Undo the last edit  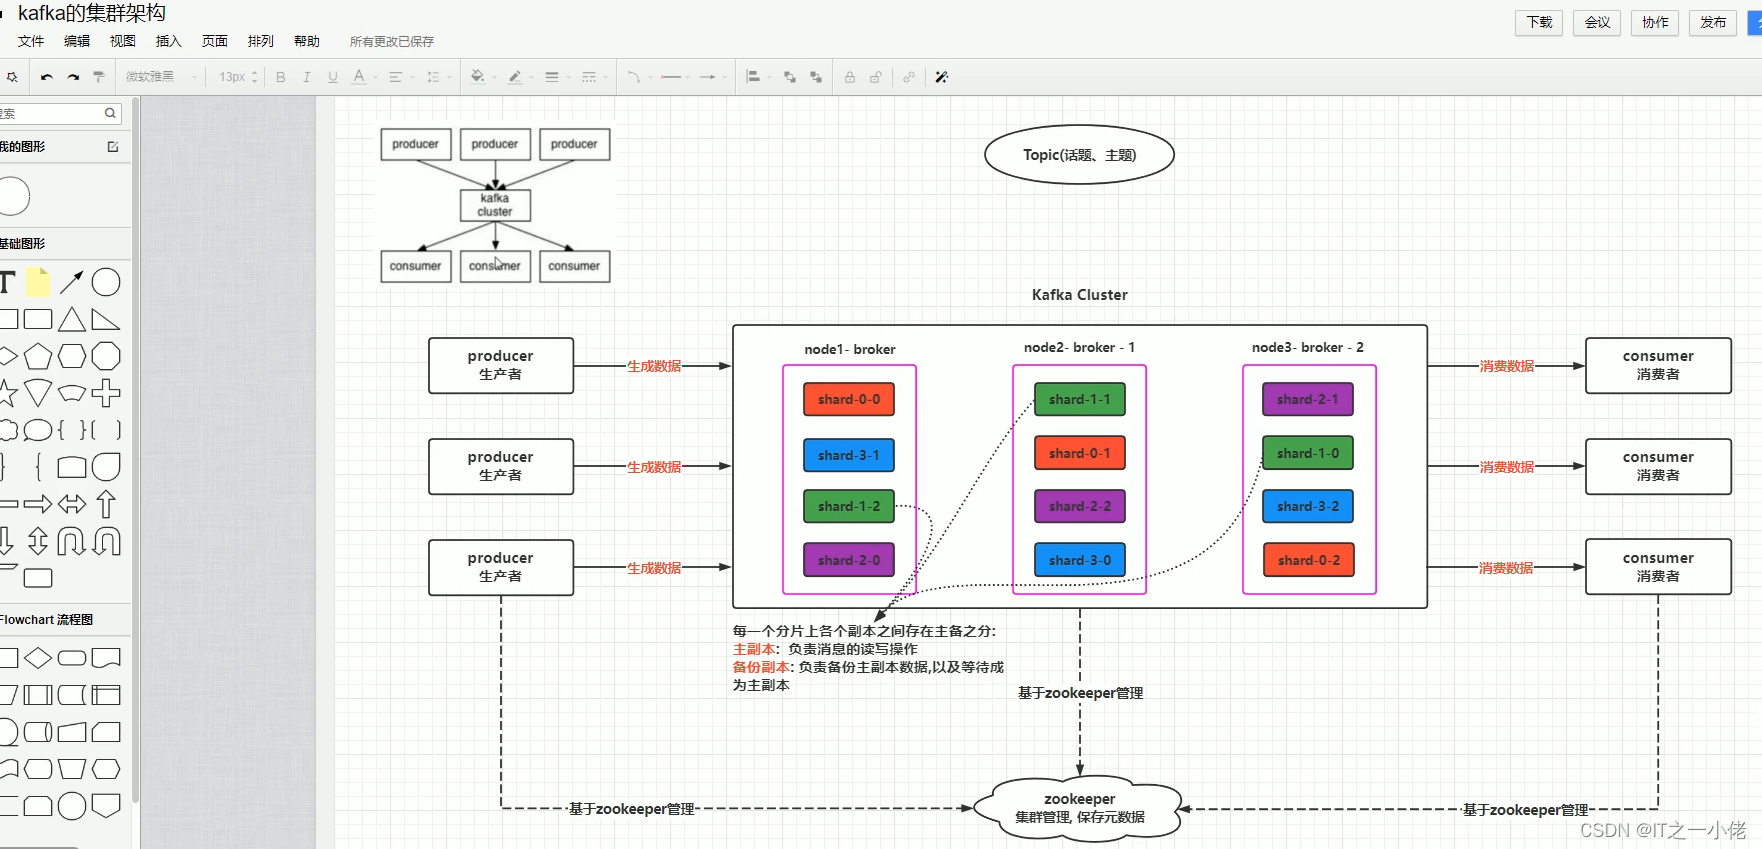47,77
